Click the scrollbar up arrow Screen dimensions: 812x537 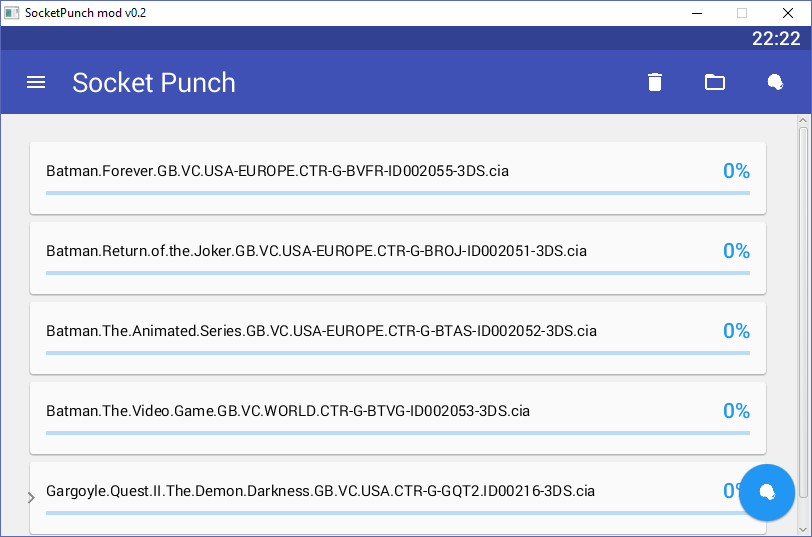pos(803,121)
